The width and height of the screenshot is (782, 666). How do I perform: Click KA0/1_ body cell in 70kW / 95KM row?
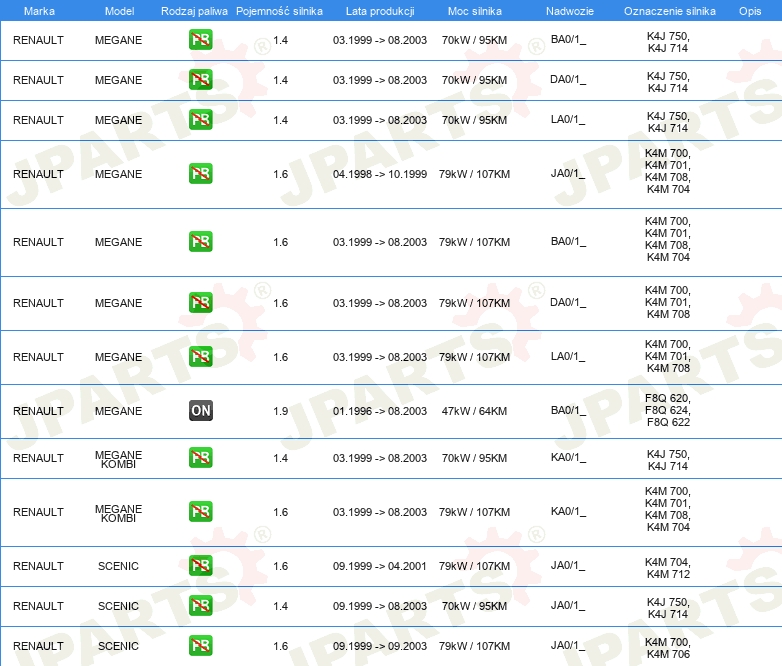(x=568, y=458)
